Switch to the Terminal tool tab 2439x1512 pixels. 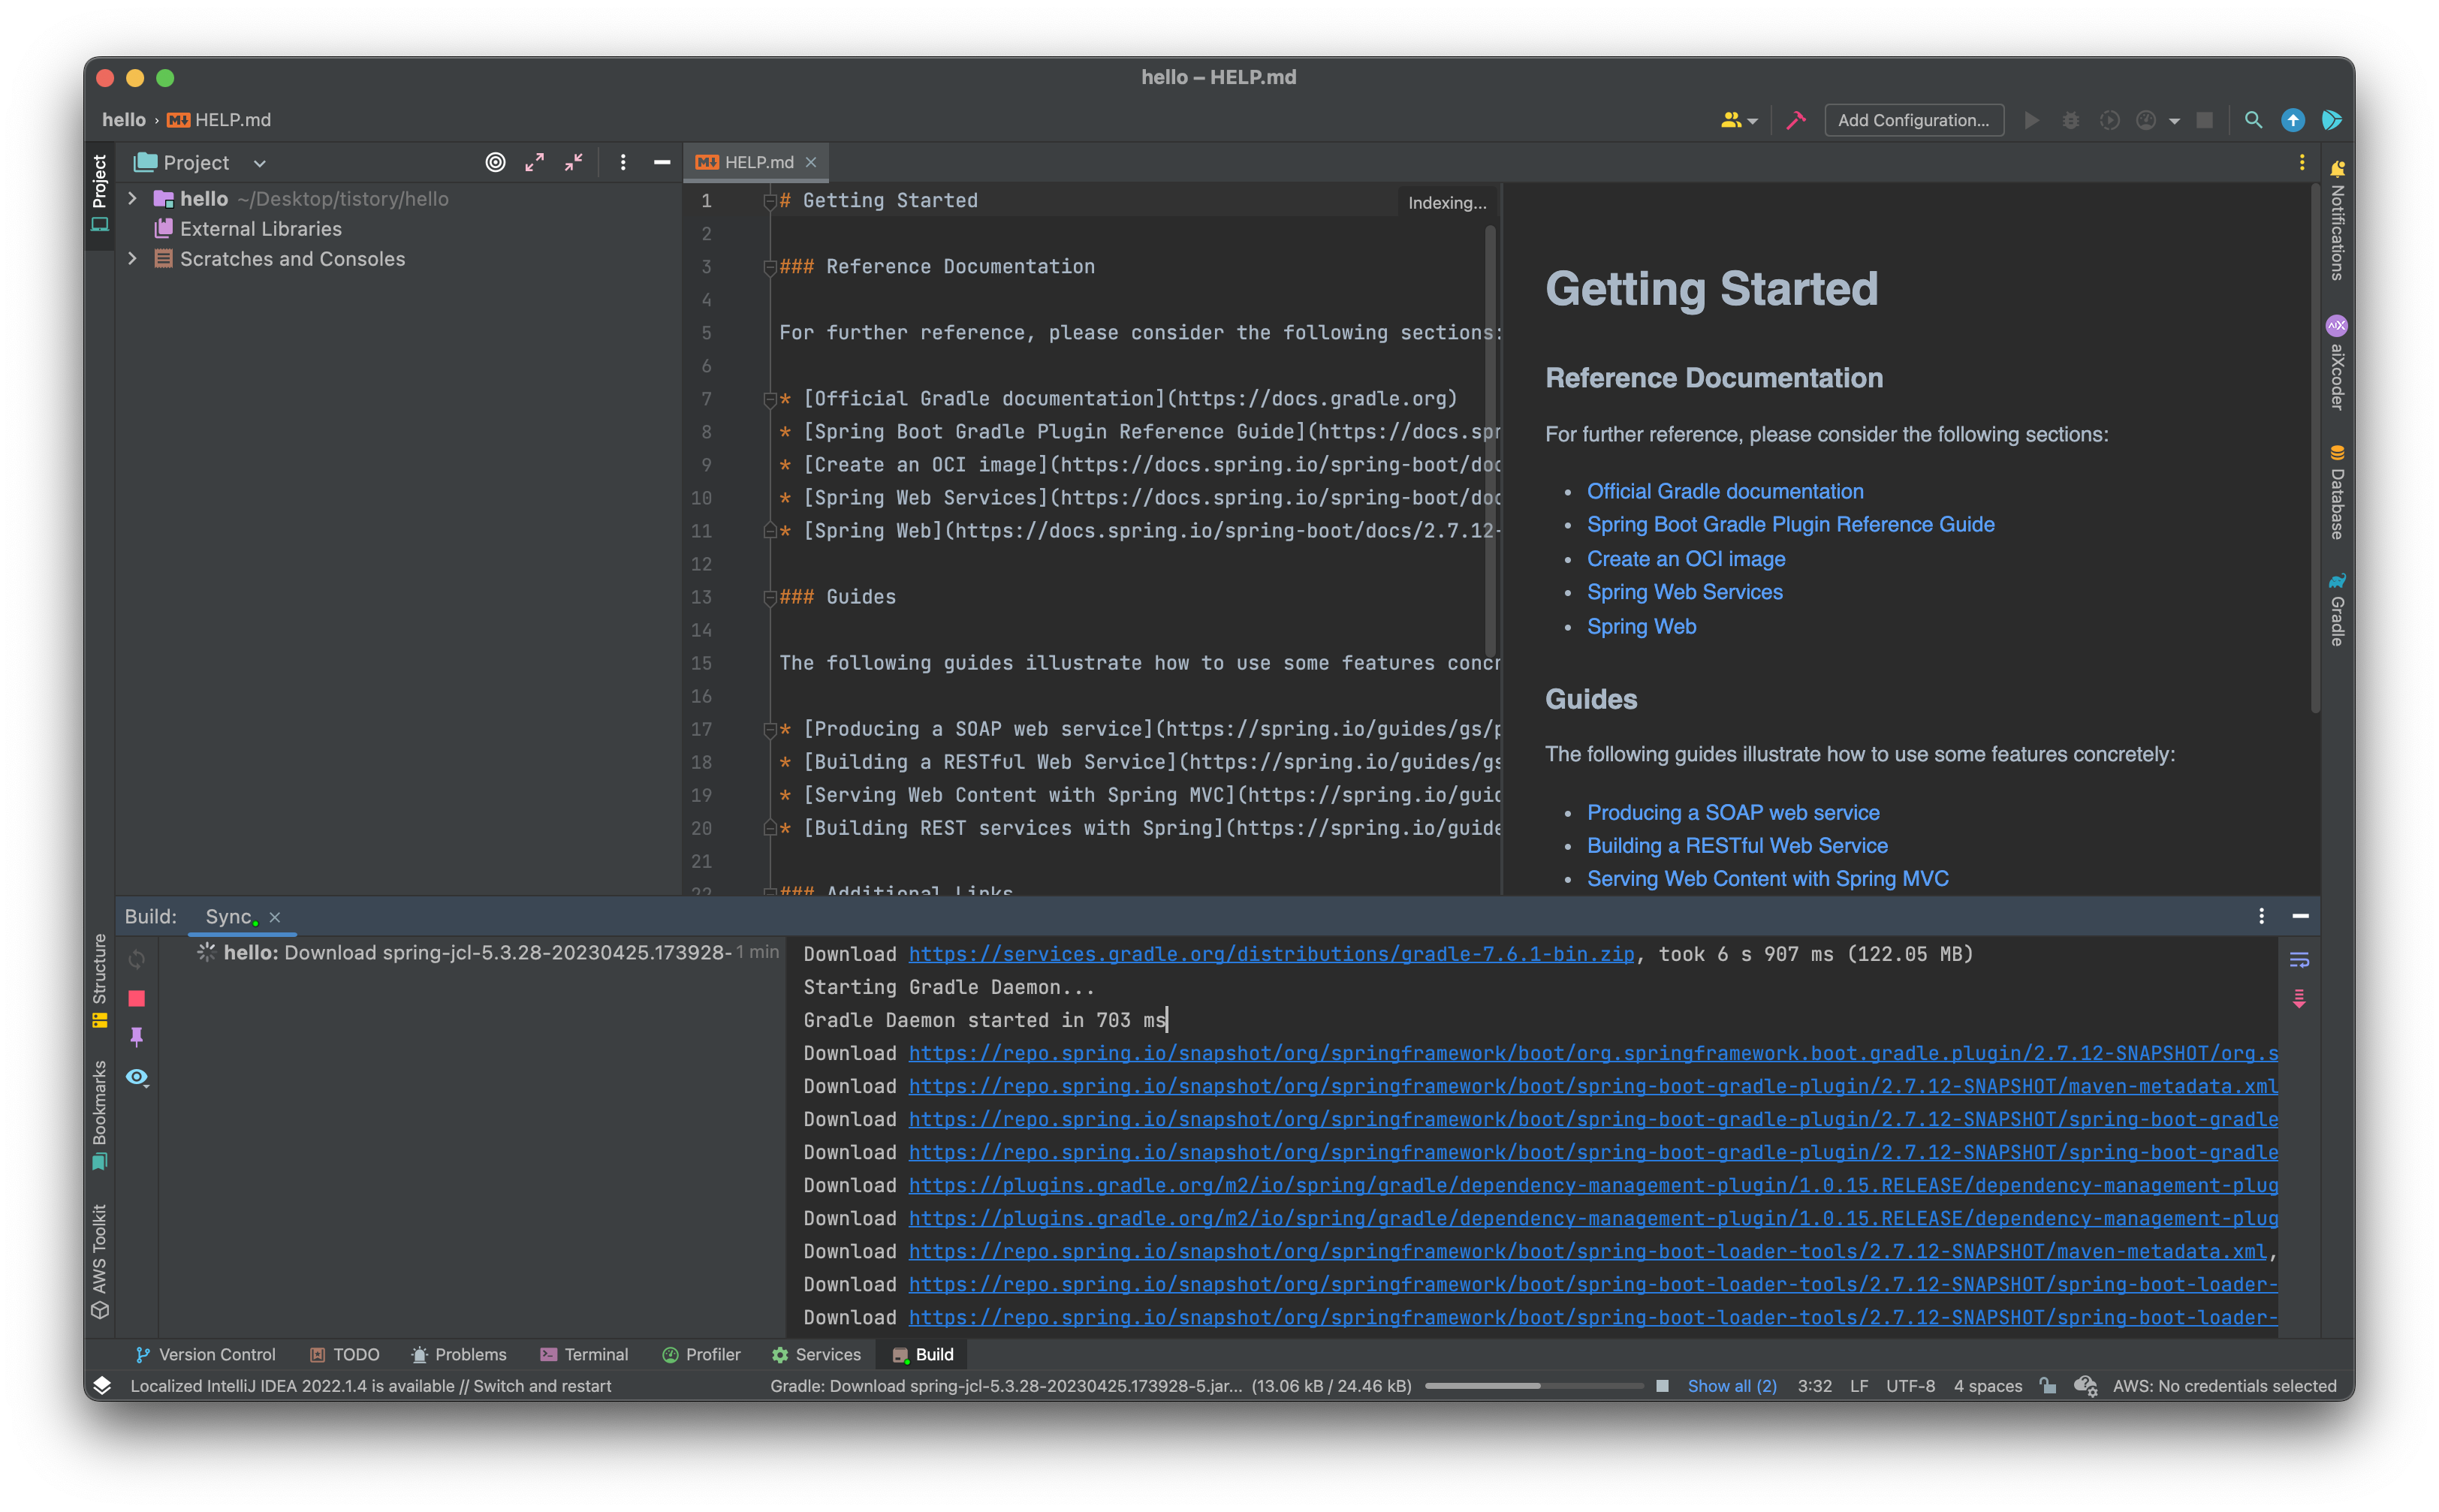click(584, 1354)
